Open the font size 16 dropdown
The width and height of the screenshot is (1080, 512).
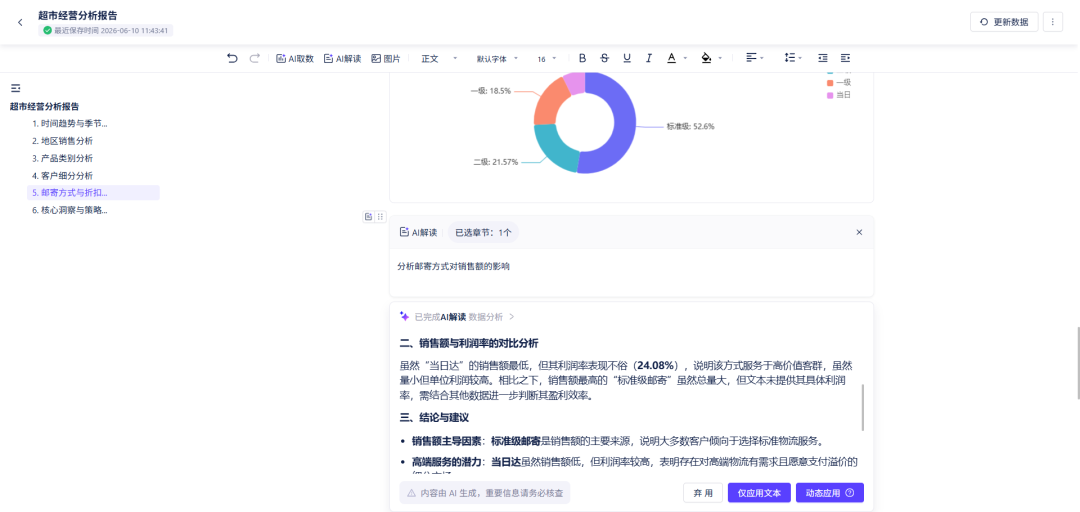[x=547, y=59]
